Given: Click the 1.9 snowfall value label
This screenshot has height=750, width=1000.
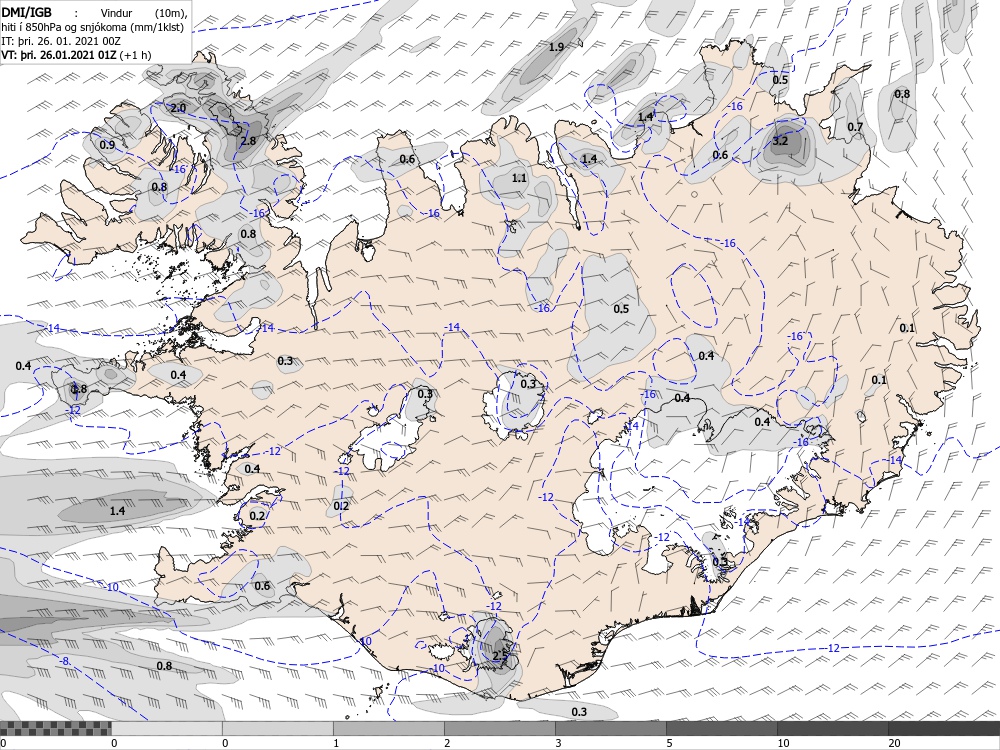Looking at the screenshot, I should pos(556,47).
